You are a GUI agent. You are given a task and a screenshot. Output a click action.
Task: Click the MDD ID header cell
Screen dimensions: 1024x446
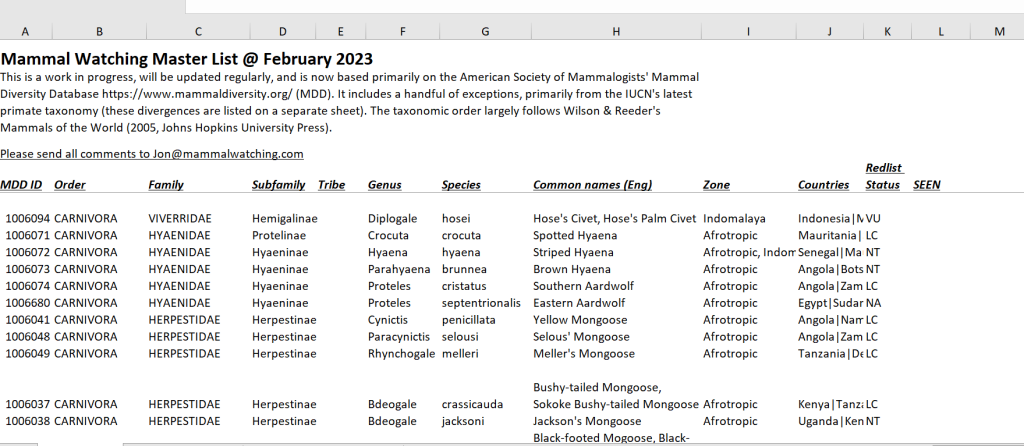[21, 185]
